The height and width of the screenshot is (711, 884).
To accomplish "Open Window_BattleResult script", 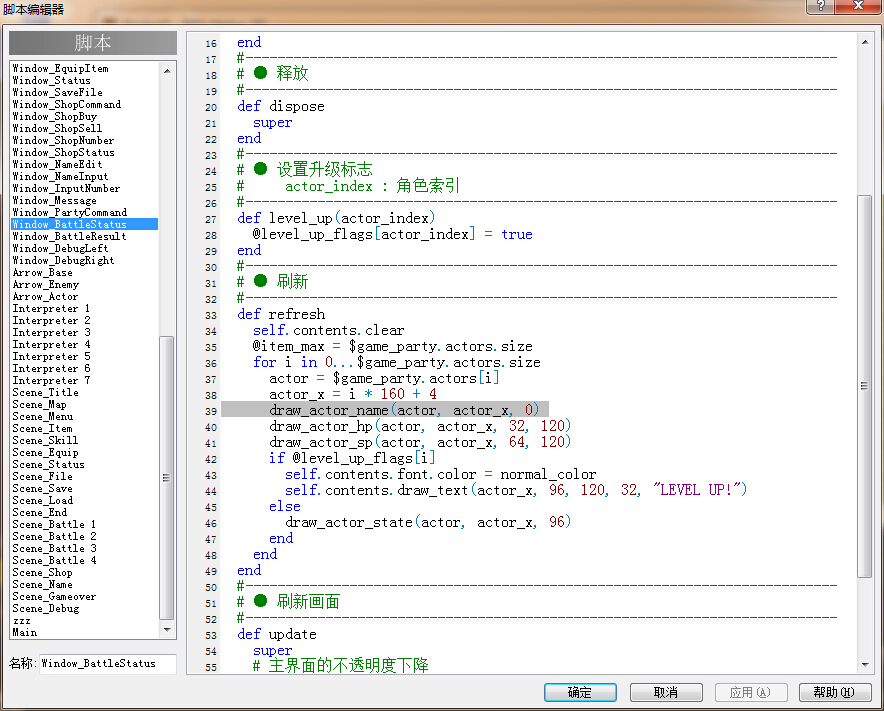I will tap(69, 236).
